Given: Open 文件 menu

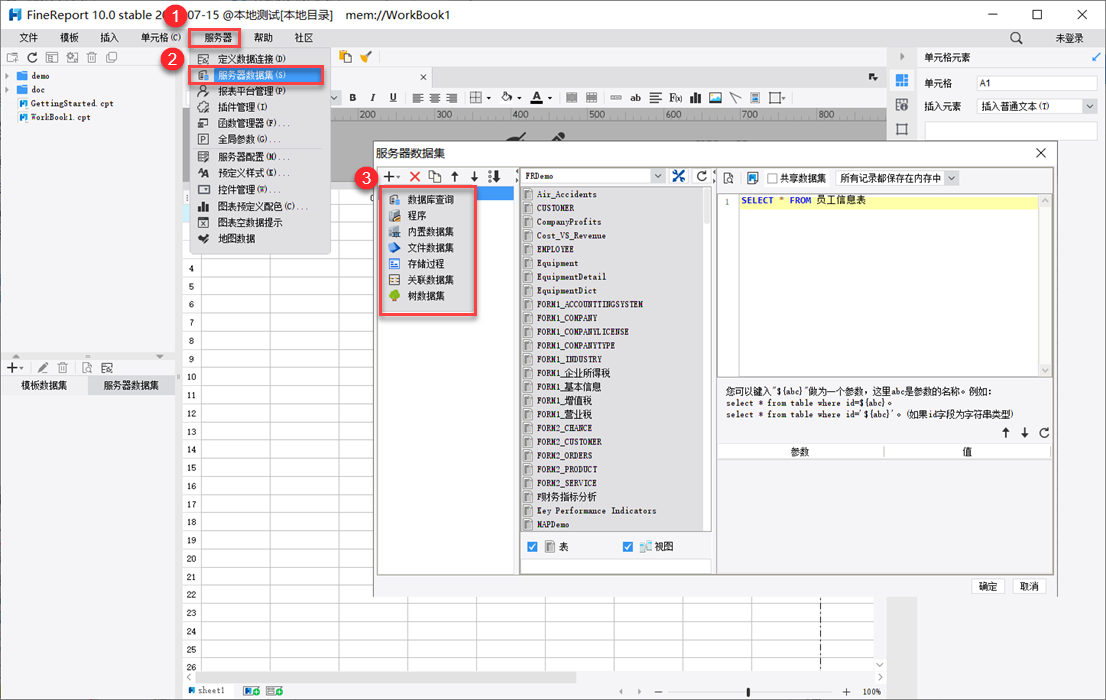Looking at the screenshot, I should click(x=28, y=37).
